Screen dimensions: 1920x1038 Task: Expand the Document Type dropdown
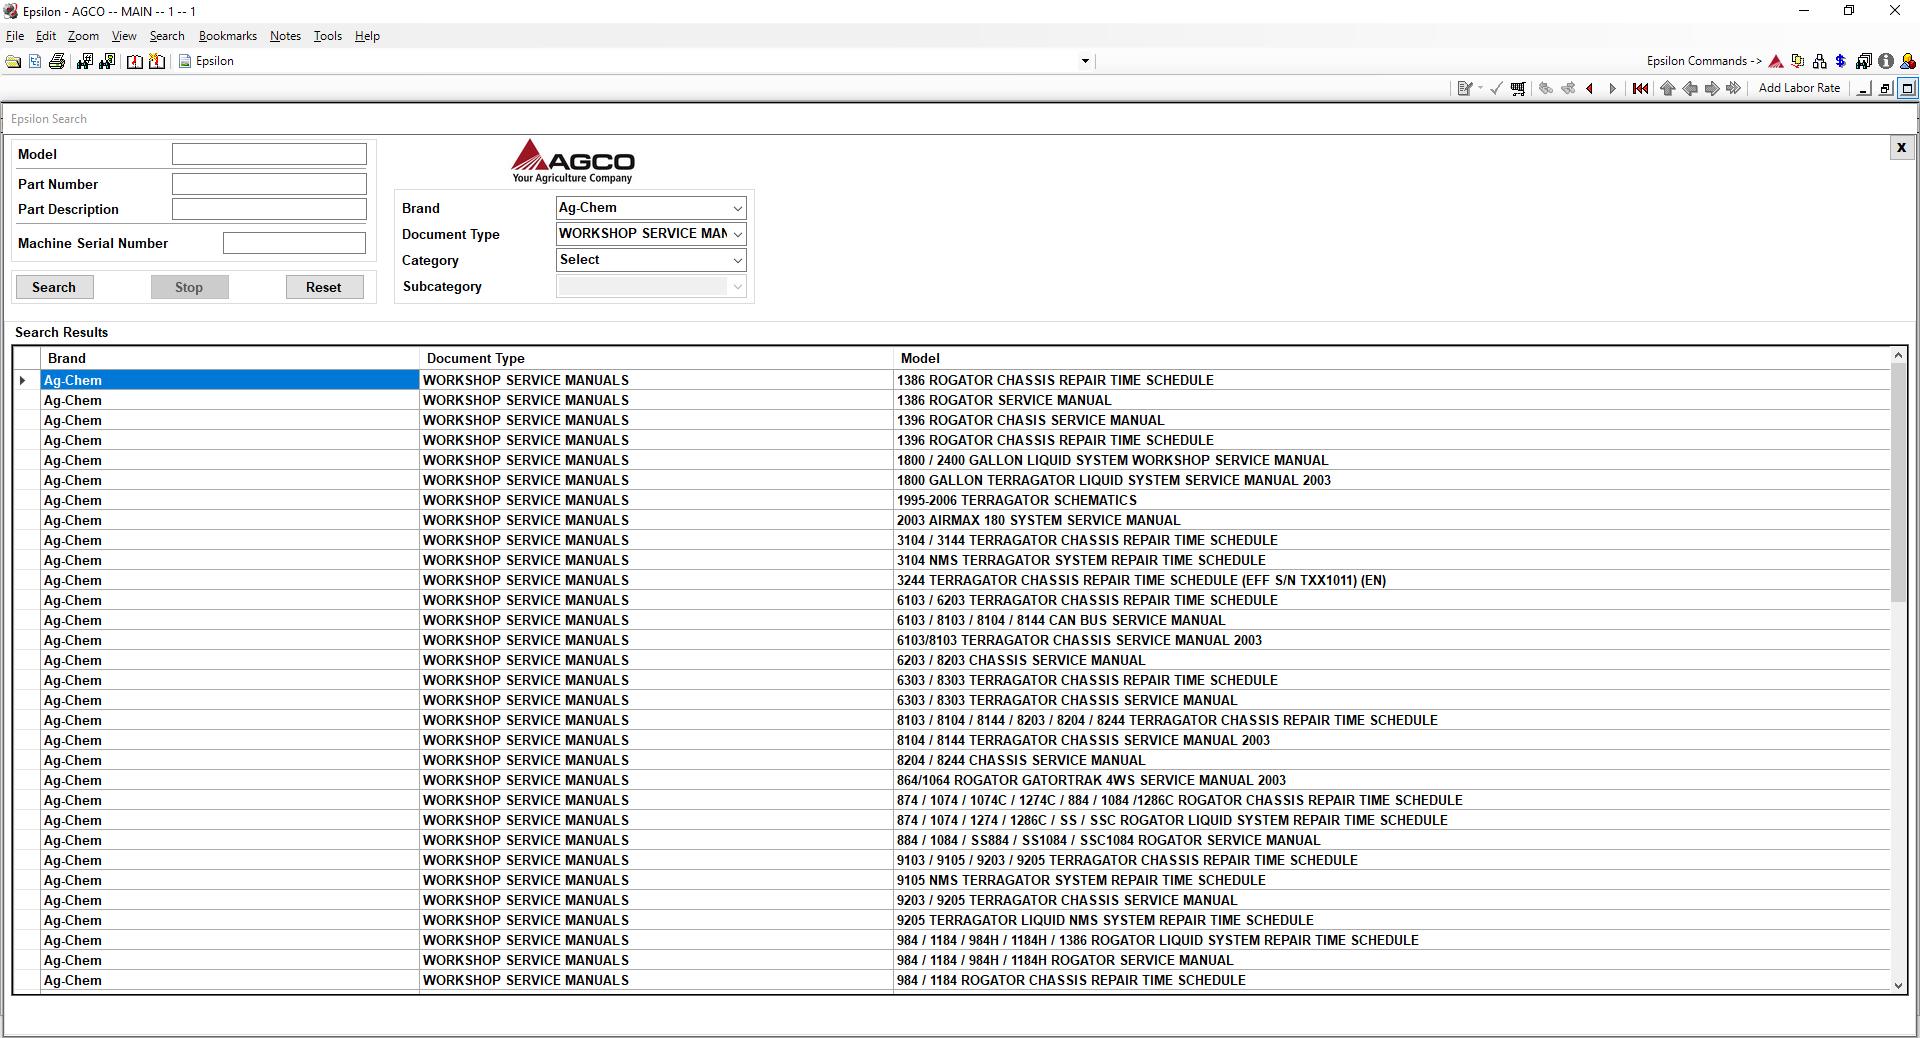point(651,234)
